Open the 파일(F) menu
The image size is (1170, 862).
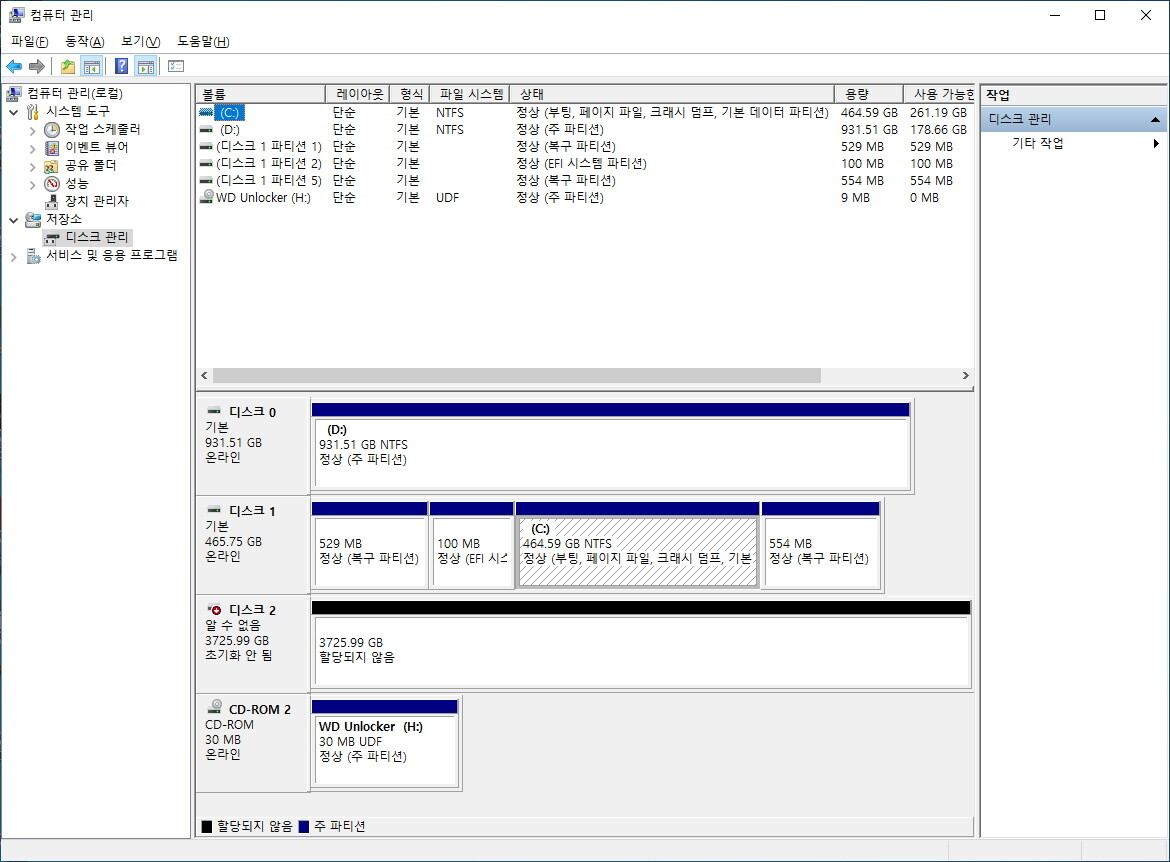tap(29, 42)
